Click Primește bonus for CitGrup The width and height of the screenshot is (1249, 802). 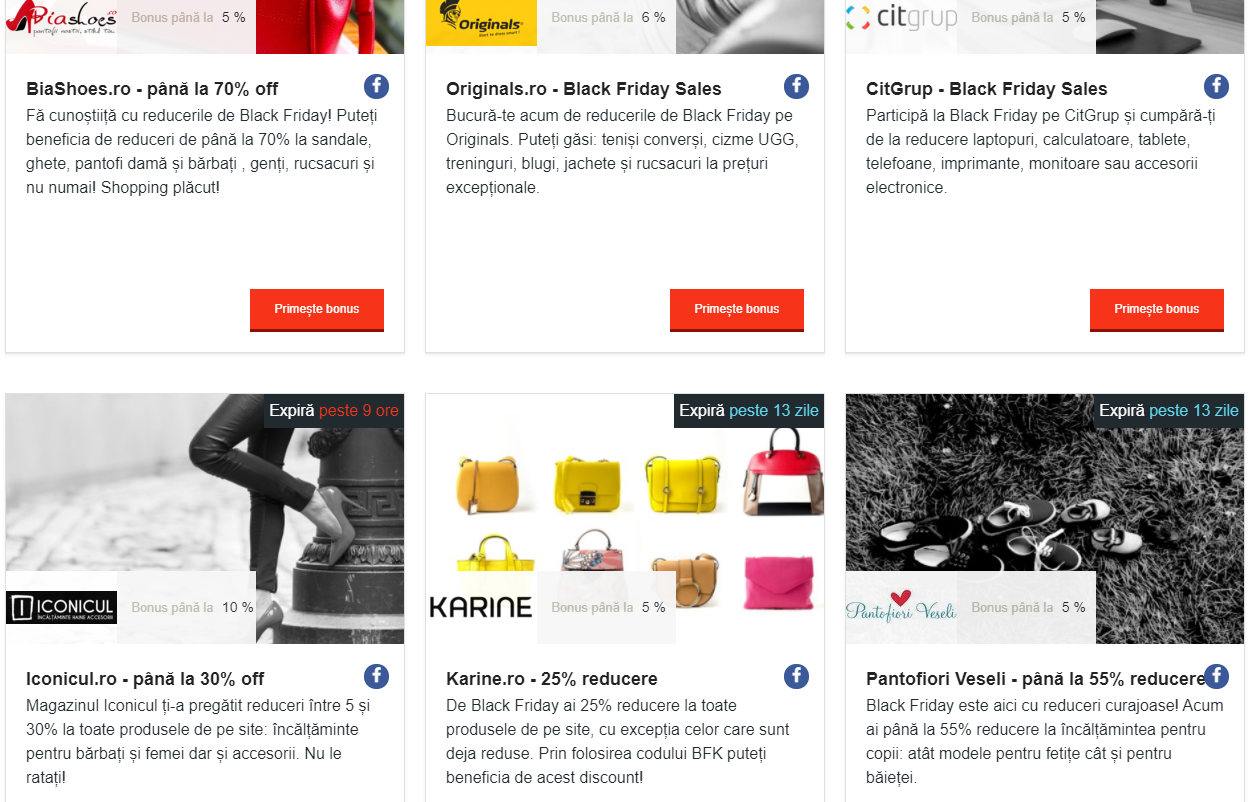(x=1157, y=310)
